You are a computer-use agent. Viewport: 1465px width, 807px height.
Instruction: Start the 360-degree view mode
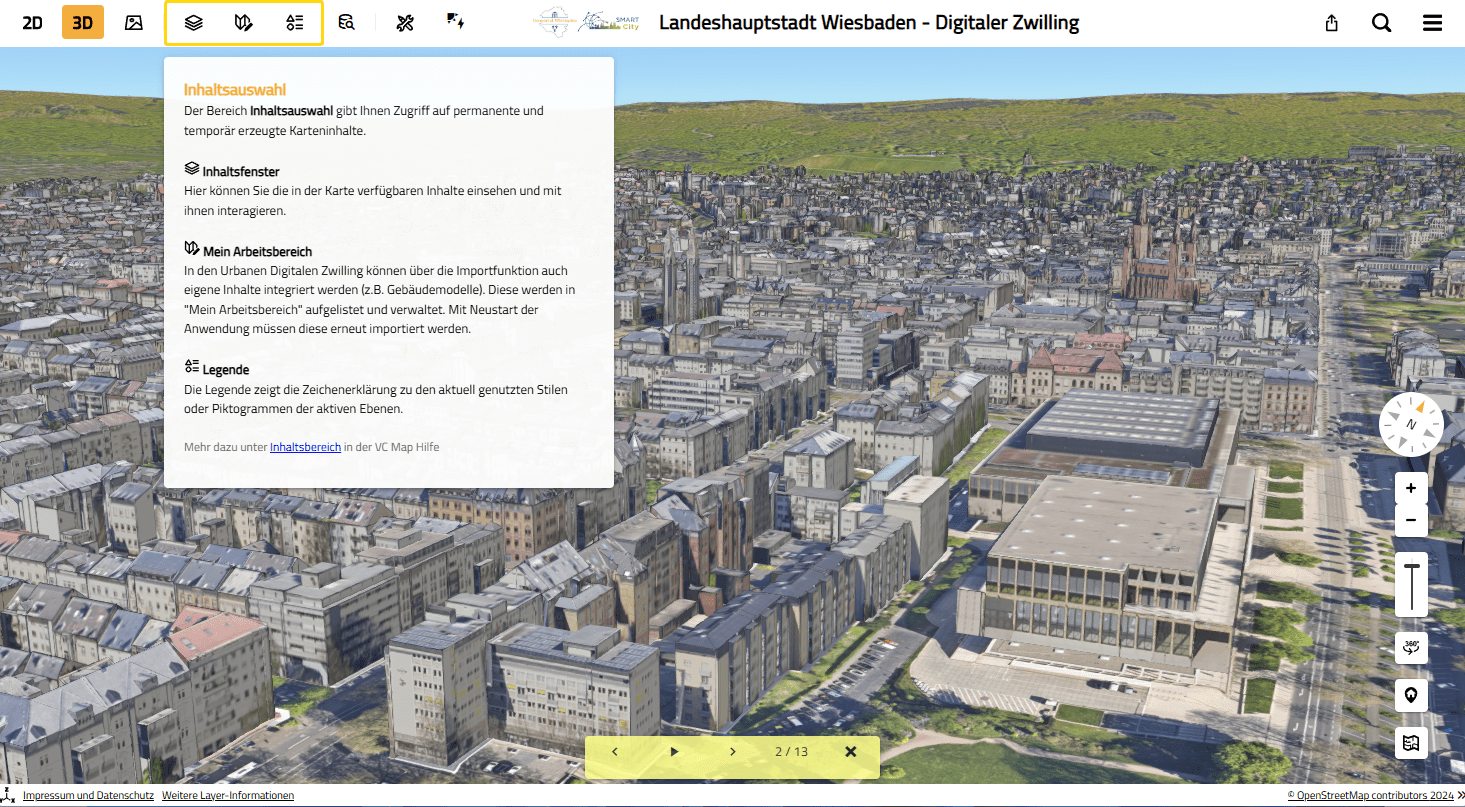click(1411, 647)
